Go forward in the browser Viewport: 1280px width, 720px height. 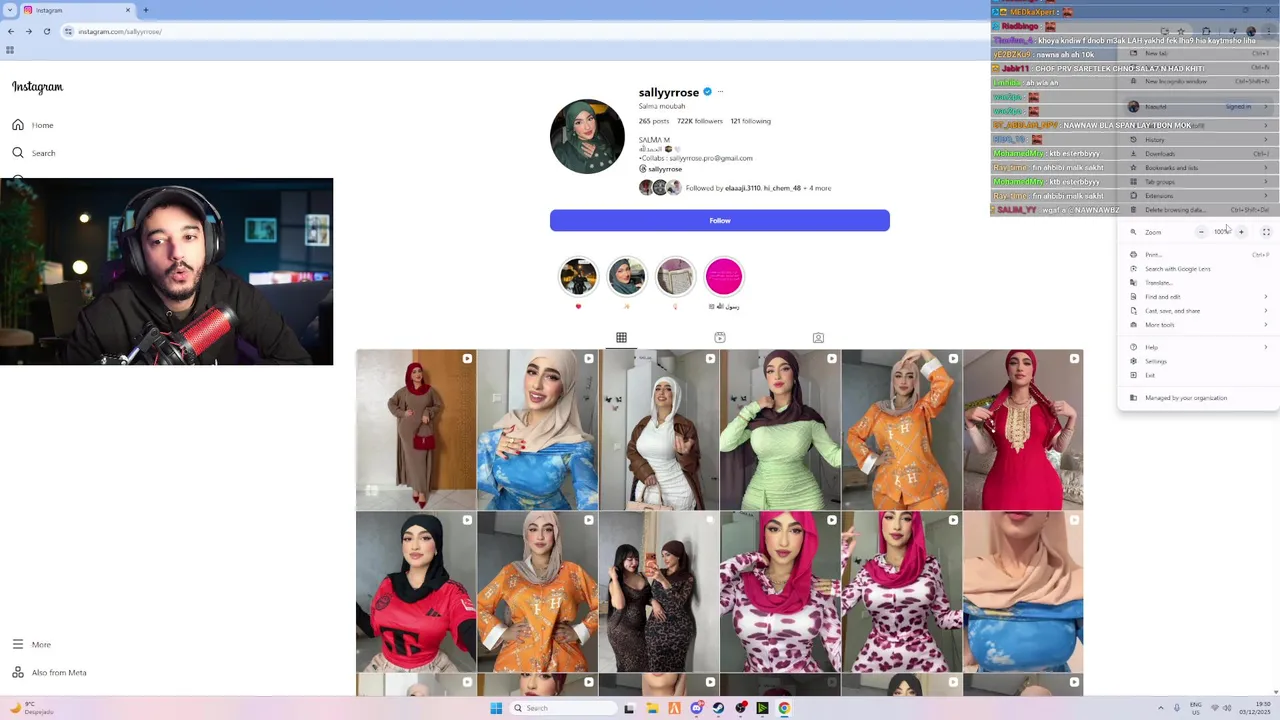pyautogui.click(x=28, y=31)
